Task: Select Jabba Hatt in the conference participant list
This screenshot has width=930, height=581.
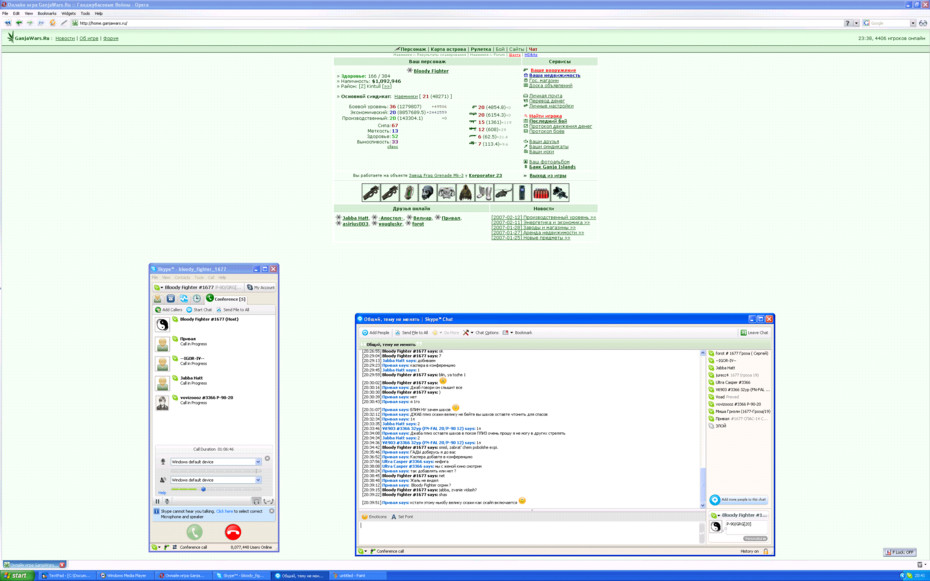Action: tap(214, 382)
